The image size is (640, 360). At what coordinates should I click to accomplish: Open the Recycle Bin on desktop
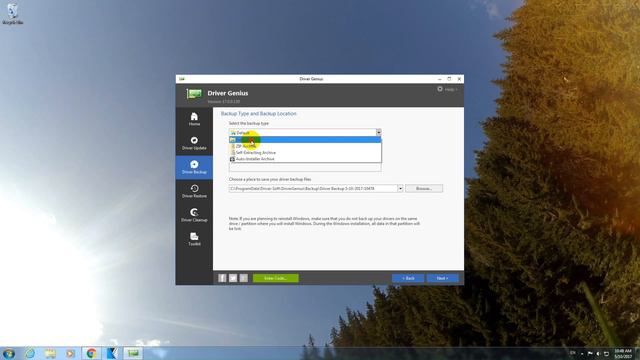click(x=13, y=13)
